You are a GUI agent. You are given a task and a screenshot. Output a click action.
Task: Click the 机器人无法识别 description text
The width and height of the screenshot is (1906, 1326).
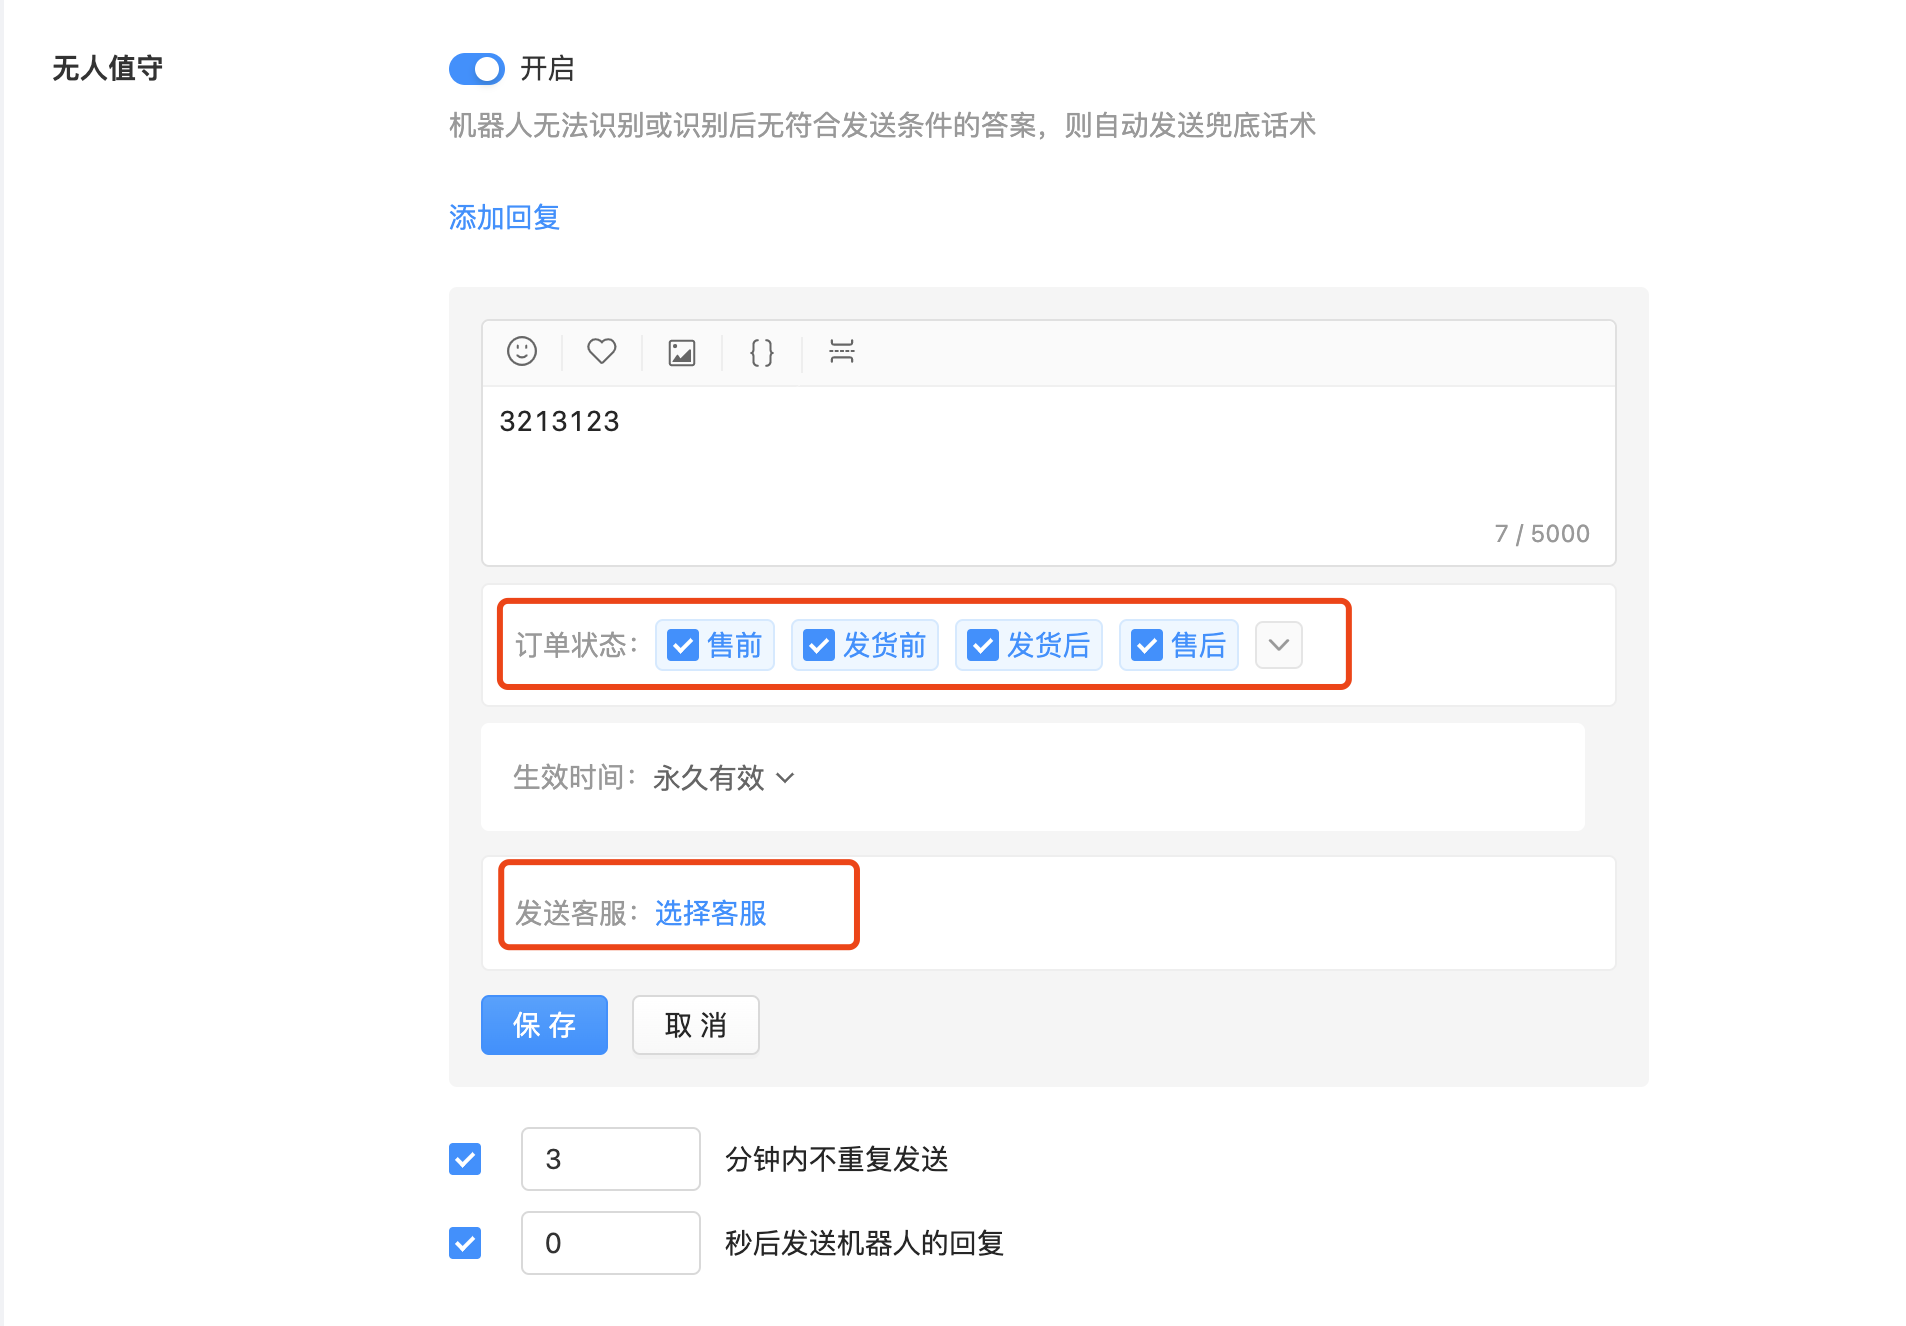pyautogui.click(x=882, y=126)
